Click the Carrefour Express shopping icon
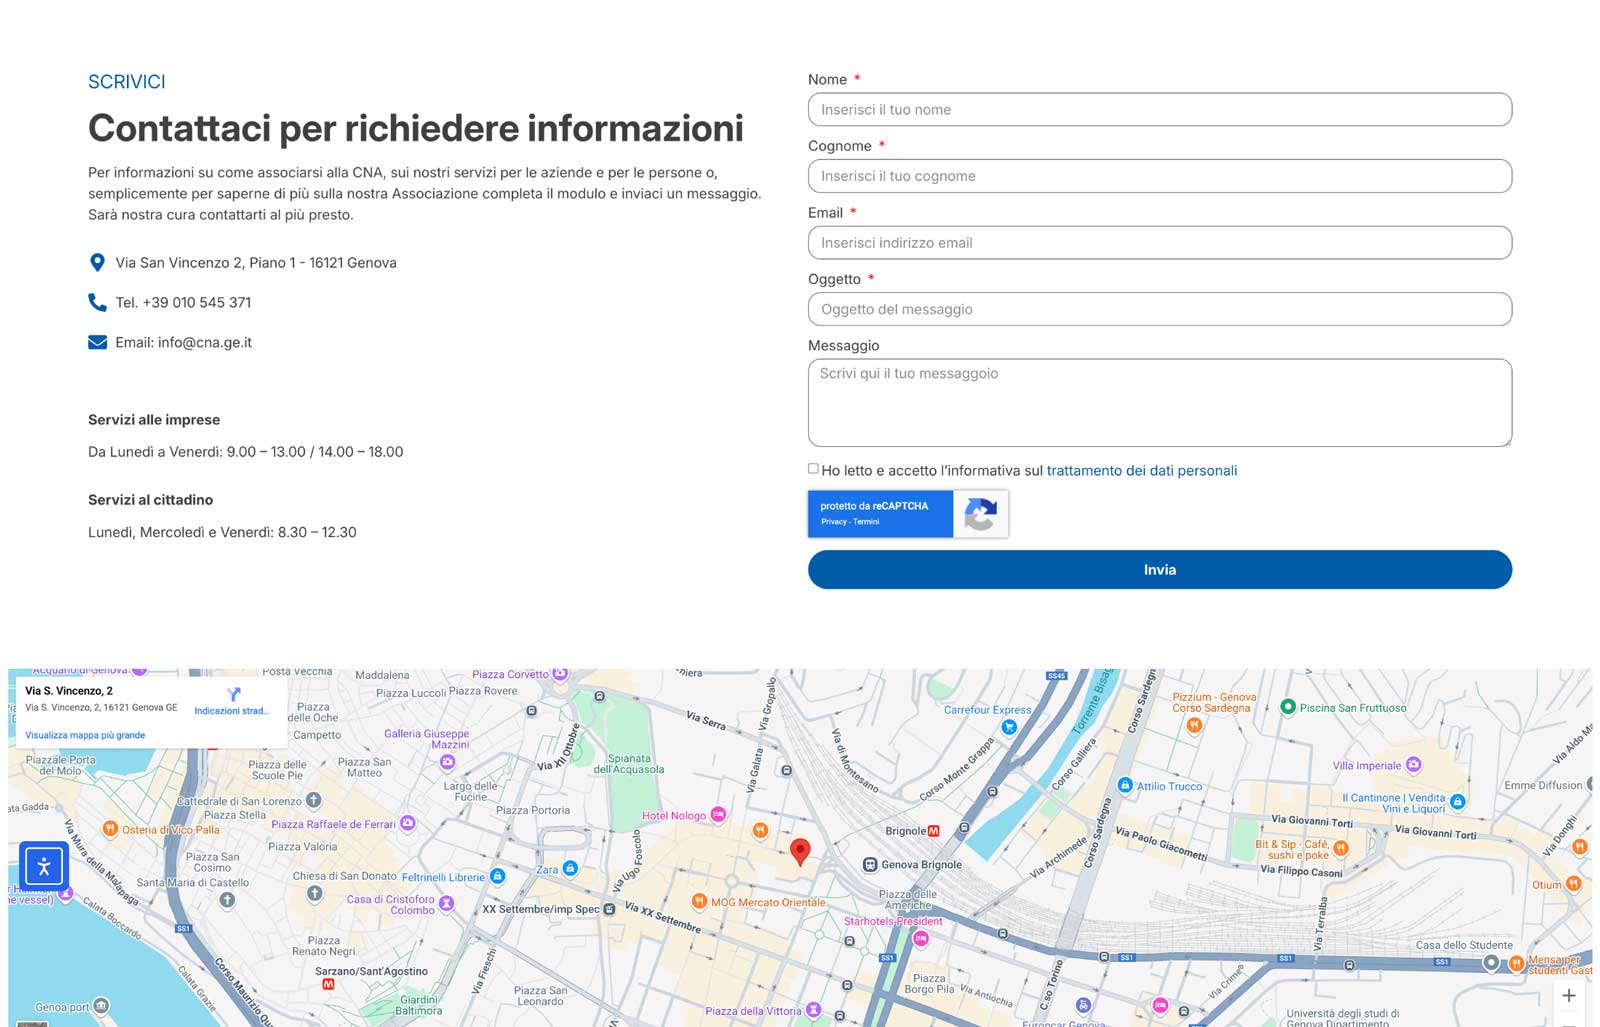 point(1009,727)
